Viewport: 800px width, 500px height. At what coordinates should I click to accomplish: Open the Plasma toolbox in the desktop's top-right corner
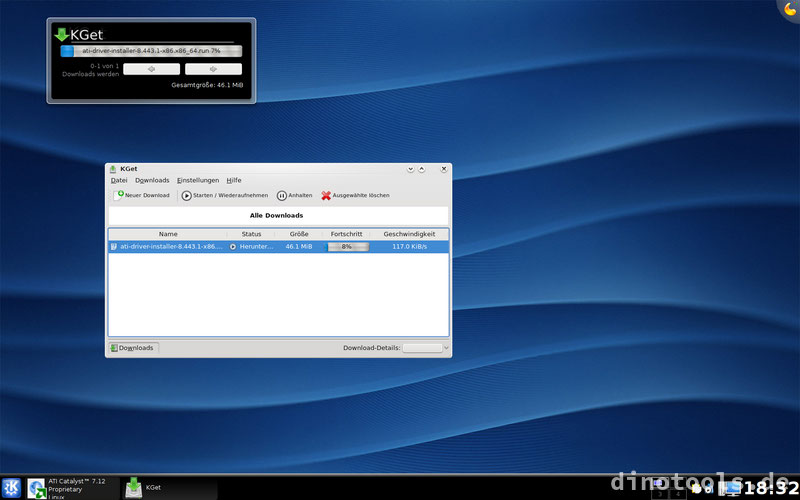point(790,9)
